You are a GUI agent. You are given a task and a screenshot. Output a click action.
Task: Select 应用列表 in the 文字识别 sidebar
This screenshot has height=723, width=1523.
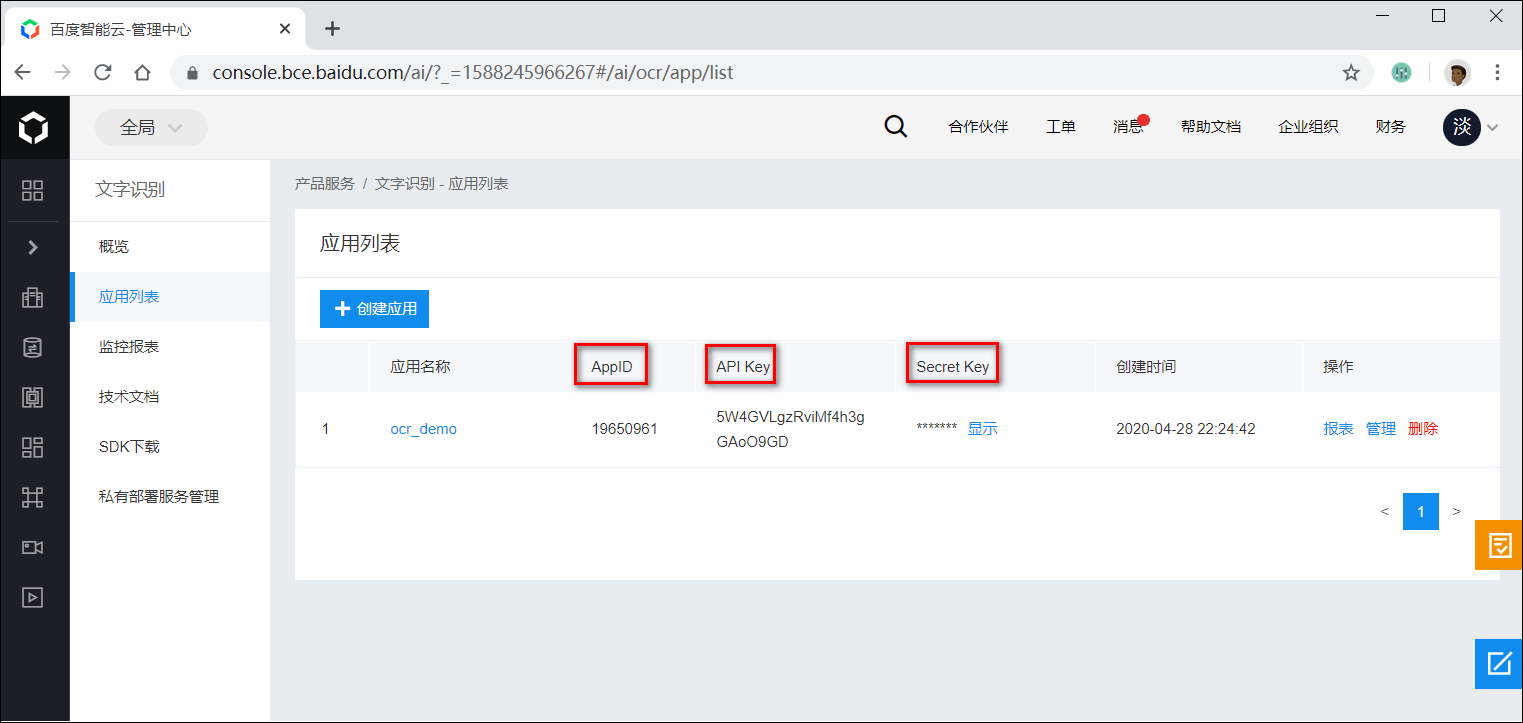(x=170, y=297)
